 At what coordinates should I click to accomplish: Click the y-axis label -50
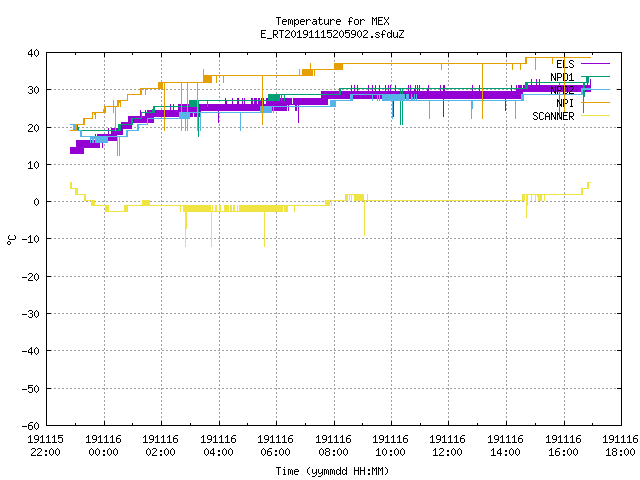click(31, 389)
